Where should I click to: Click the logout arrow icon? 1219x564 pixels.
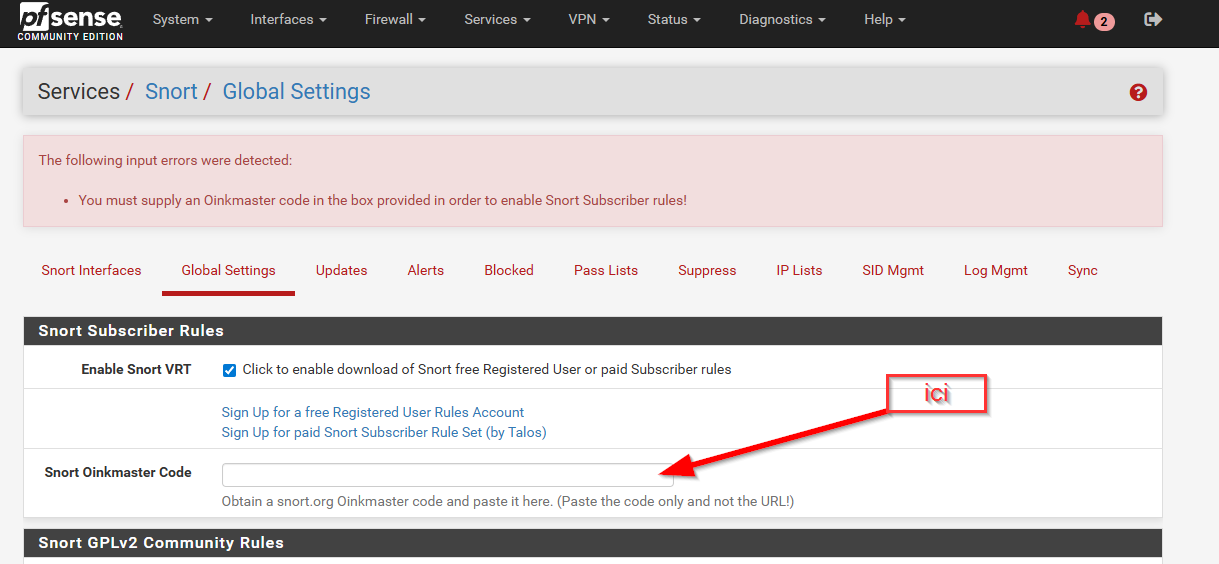1153,20
